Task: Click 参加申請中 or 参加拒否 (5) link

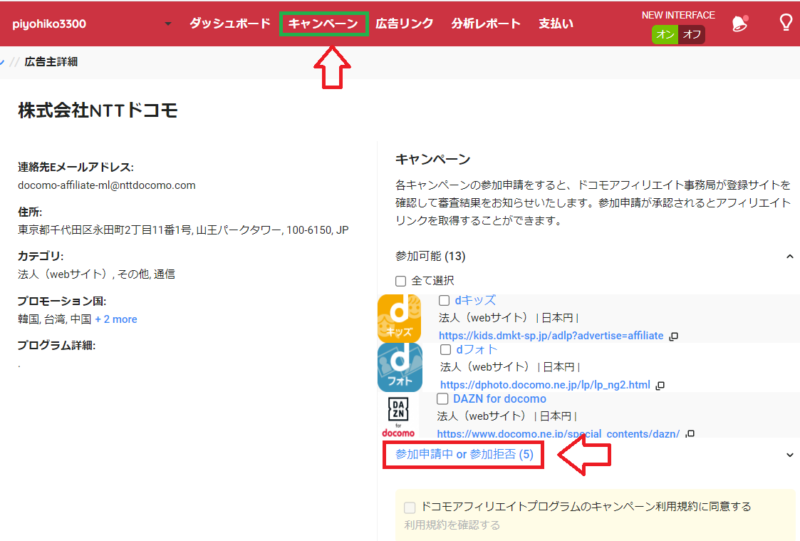Action: (x=464, y=454)
